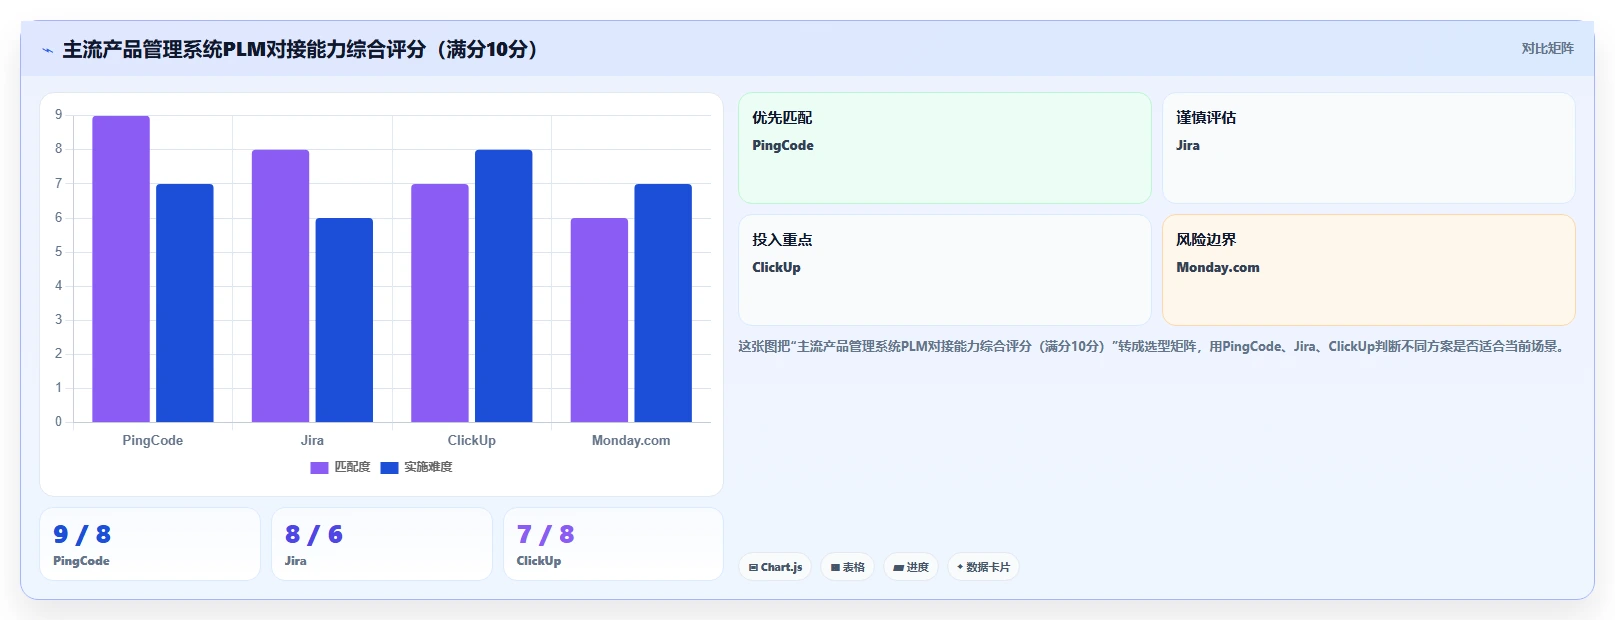This screenshot has height=620, width=1615.
Task: Click the Chart.js tag chip
Action: coord(775,567)
